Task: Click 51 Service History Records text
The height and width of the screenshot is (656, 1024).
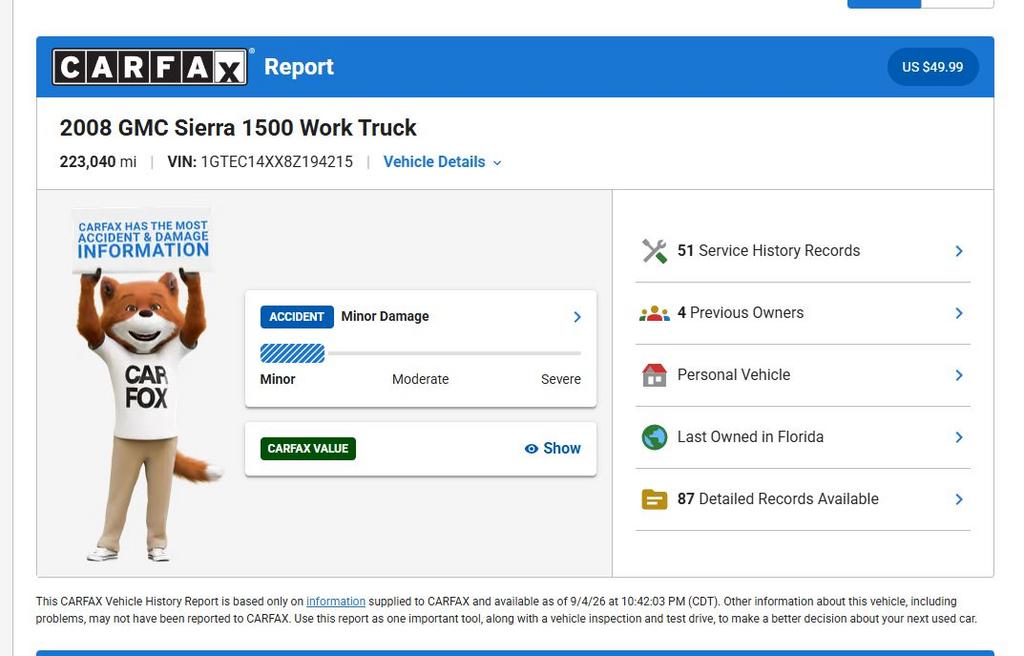Action: [768, 251]
